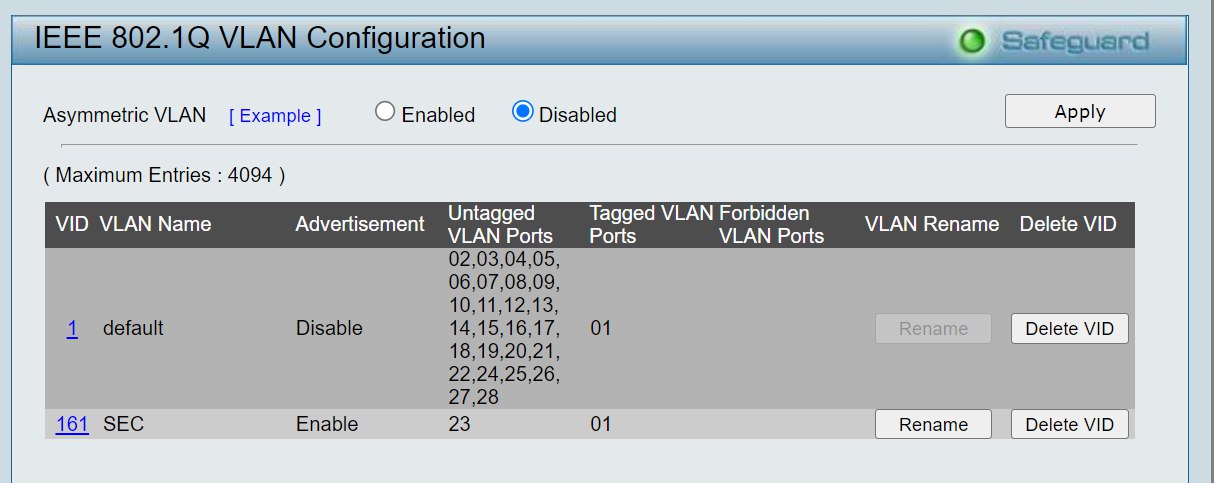1214x483 pixels.
Task: Open VID 161 link
Action: (x=72, y=424)
